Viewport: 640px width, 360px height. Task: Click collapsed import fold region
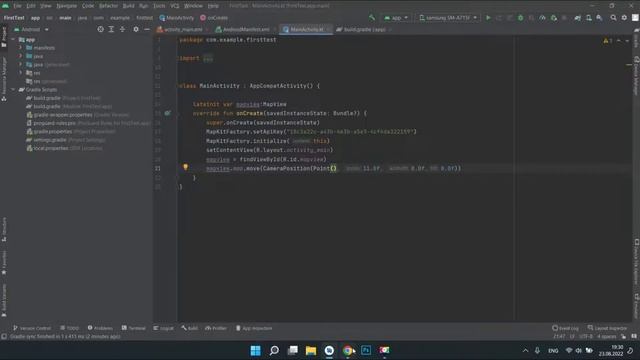[x=208, y=58]
